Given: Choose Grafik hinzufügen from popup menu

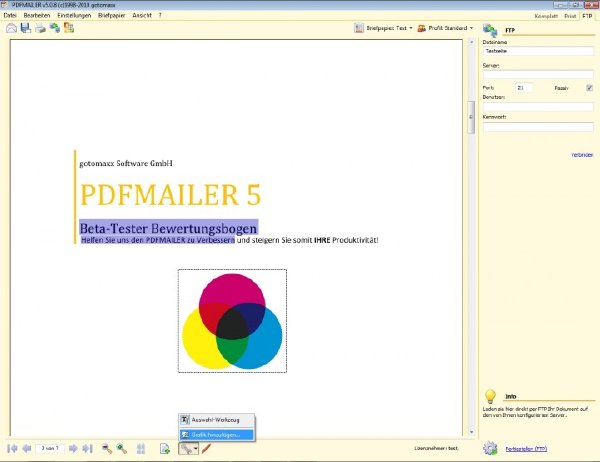Looking at the screenshot, I should (x=217, y=435).
